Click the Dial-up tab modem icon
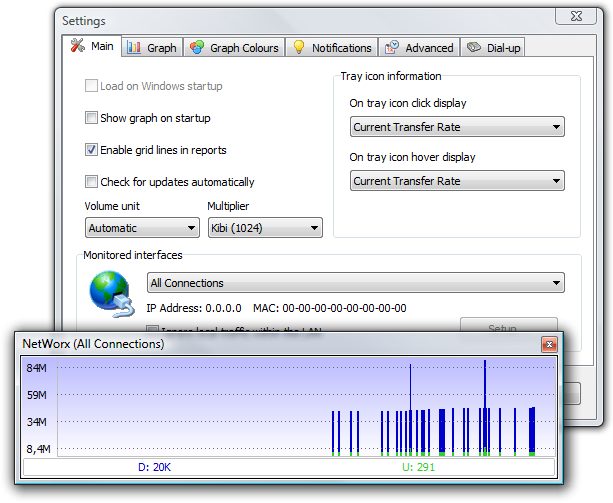 474,47
